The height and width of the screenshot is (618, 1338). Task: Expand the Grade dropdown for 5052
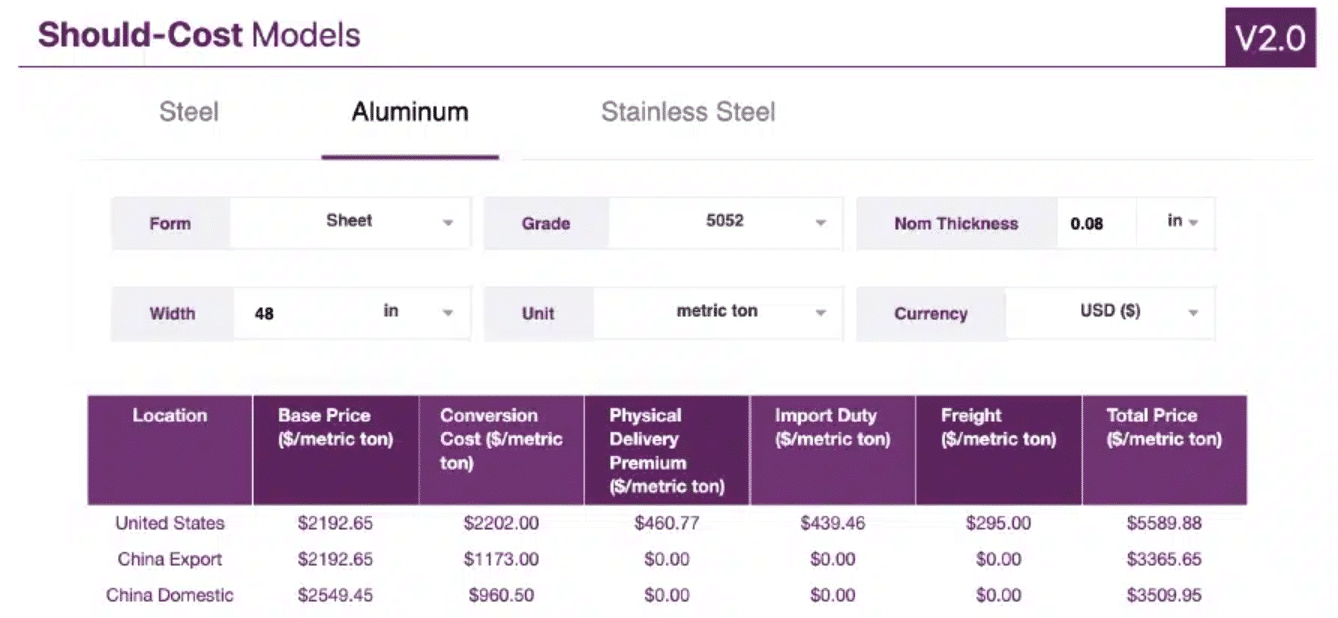pos(724,222)
